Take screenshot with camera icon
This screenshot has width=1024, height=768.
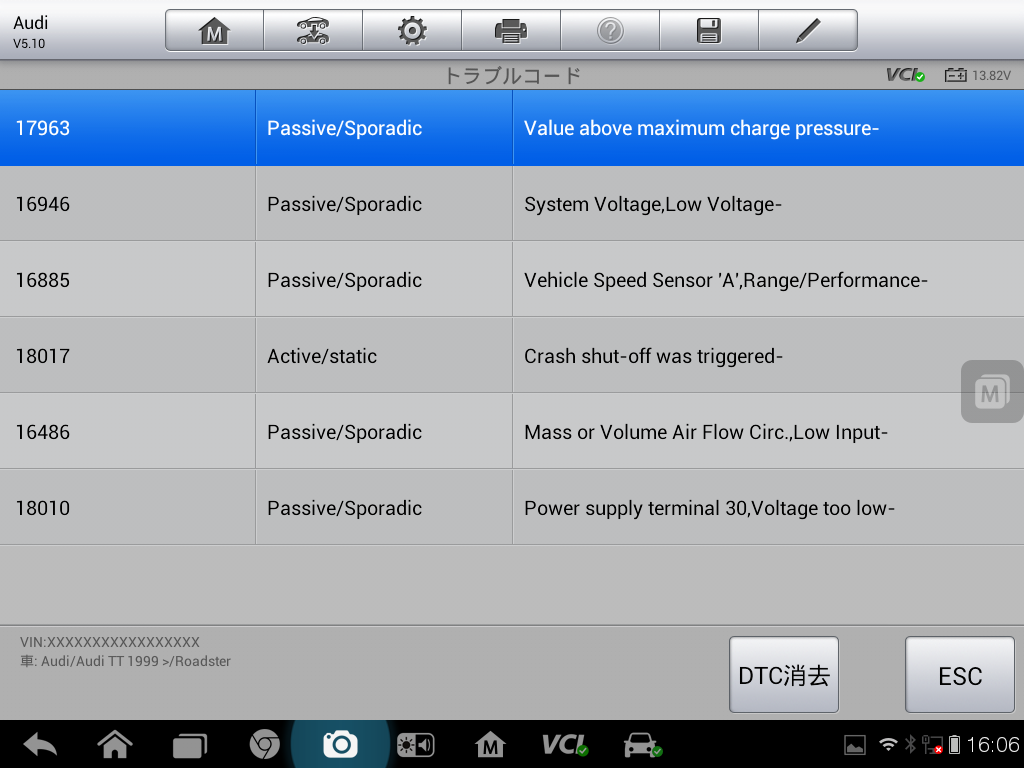pyautogui.click(x=340, y=744)
